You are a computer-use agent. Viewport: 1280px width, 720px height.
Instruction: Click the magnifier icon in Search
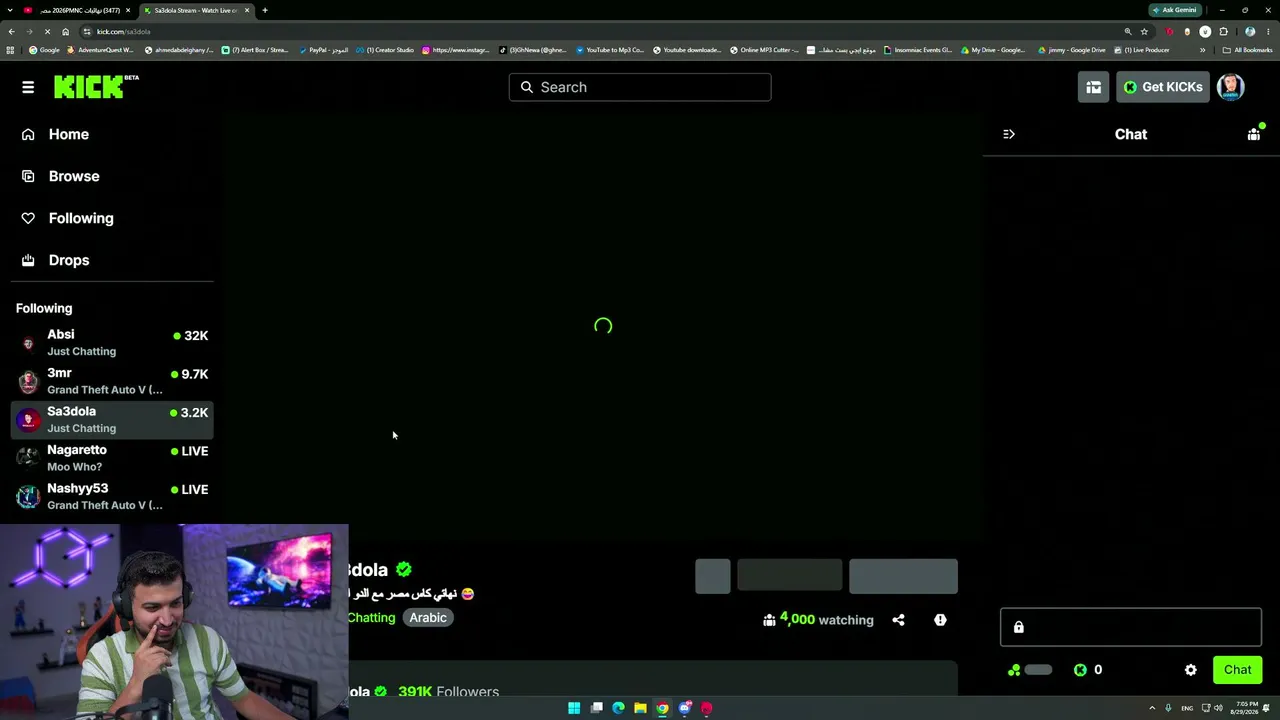click(x=527, y=87)
